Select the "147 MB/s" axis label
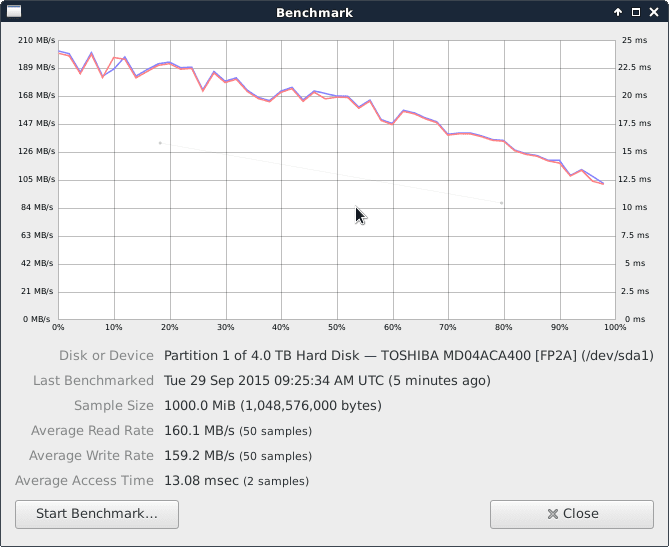Screen dimensions: 669x547 pyautogui.click(x=36, y=123)
